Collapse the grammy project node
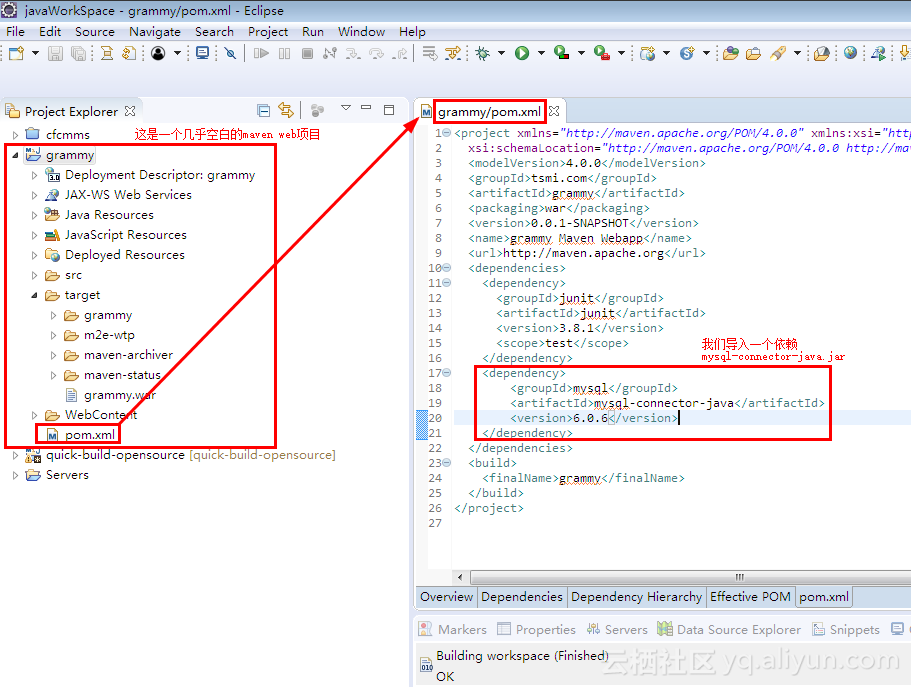This screenshot has height=687, width=911. 15,155
